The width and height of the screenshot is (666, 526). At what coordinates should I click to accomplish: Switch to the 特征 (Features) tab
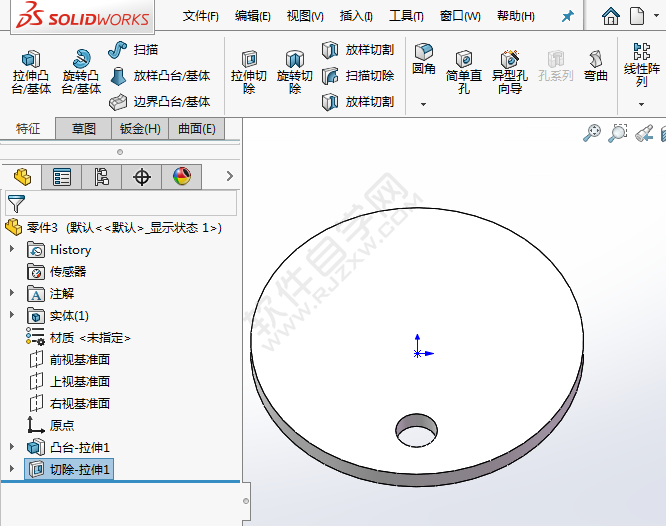28,128
